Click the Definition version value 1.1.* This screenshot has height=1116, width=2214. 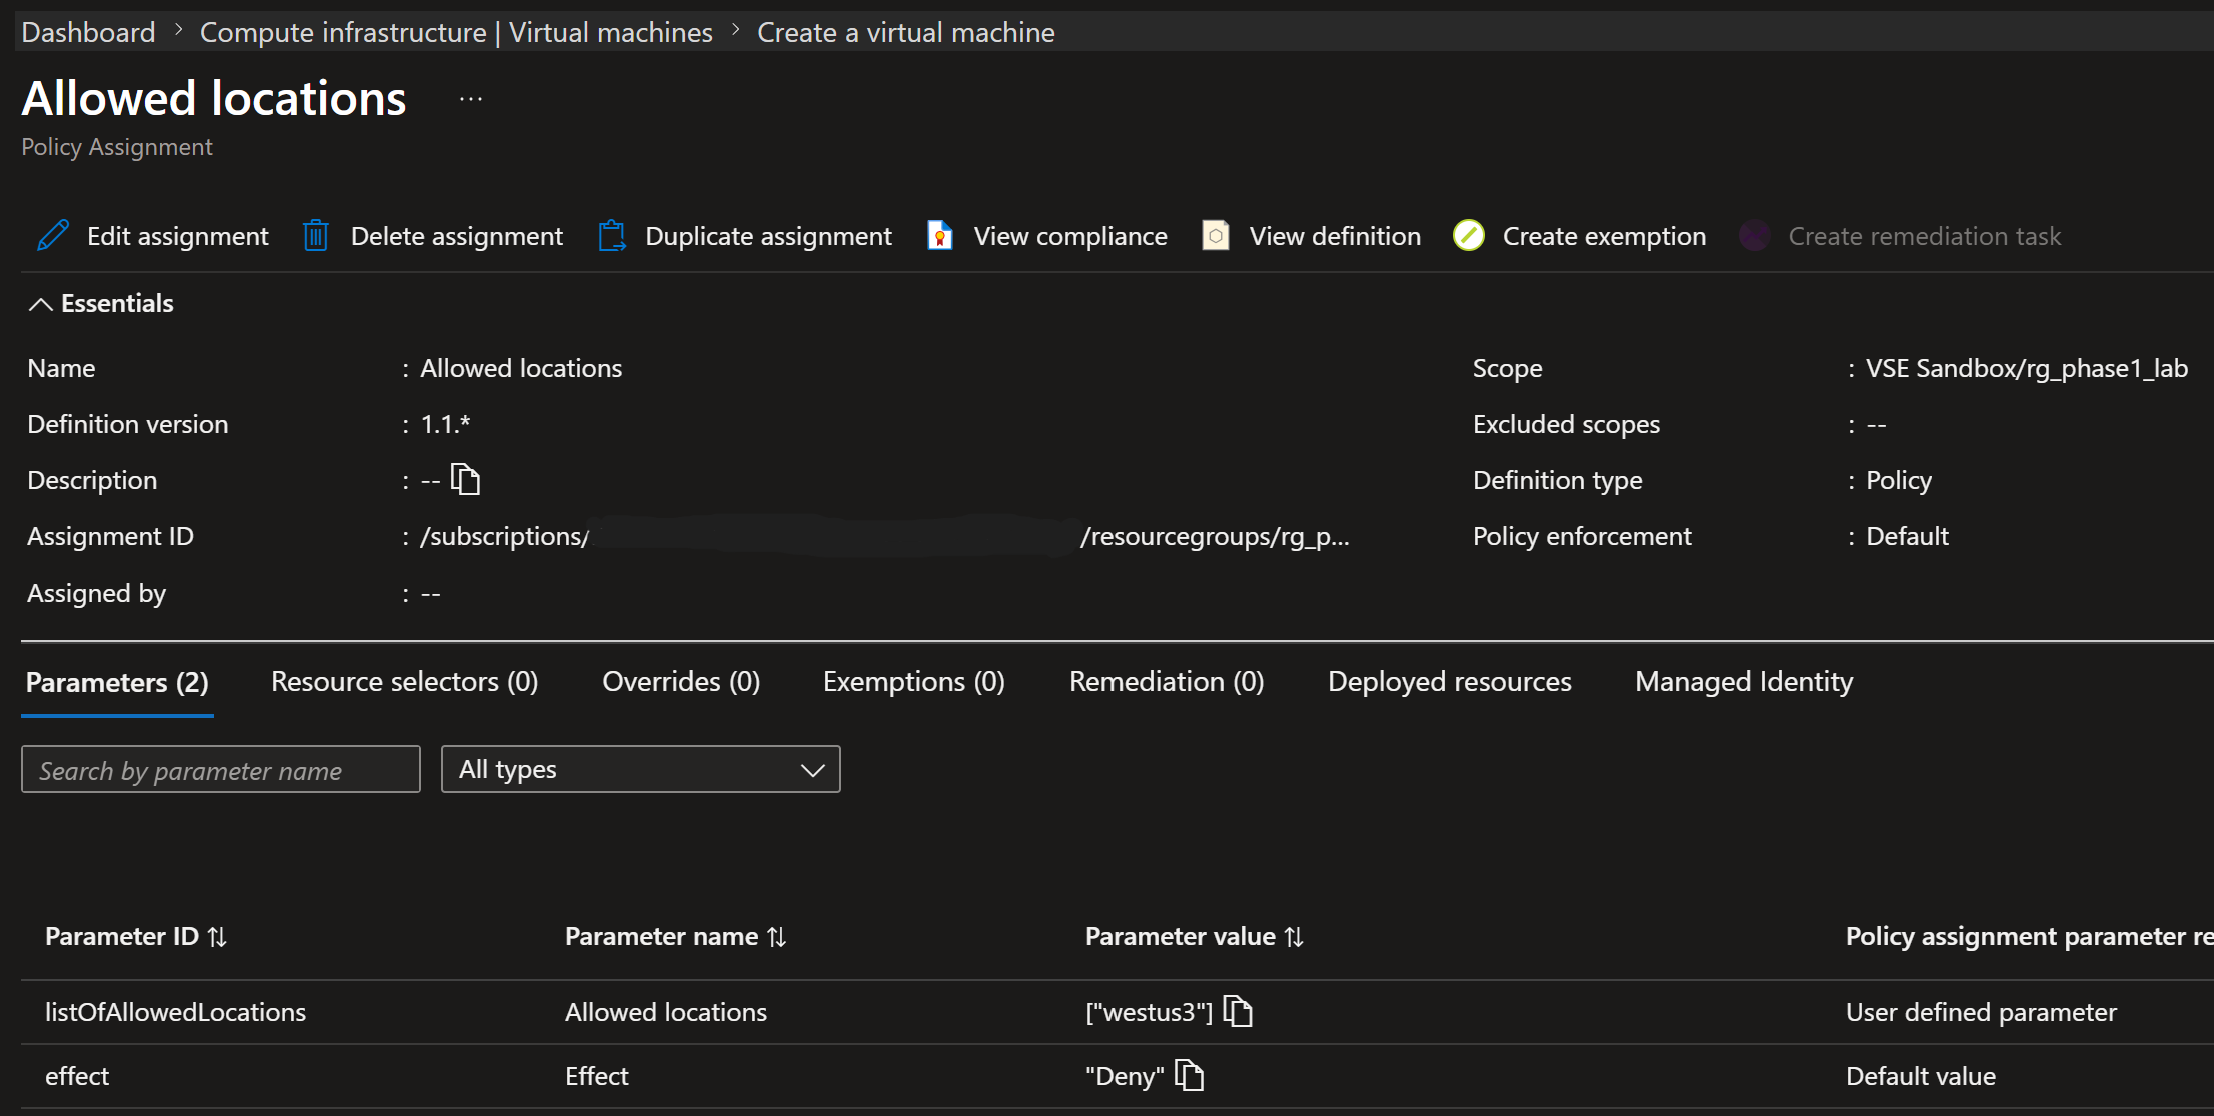coord(445,424)
